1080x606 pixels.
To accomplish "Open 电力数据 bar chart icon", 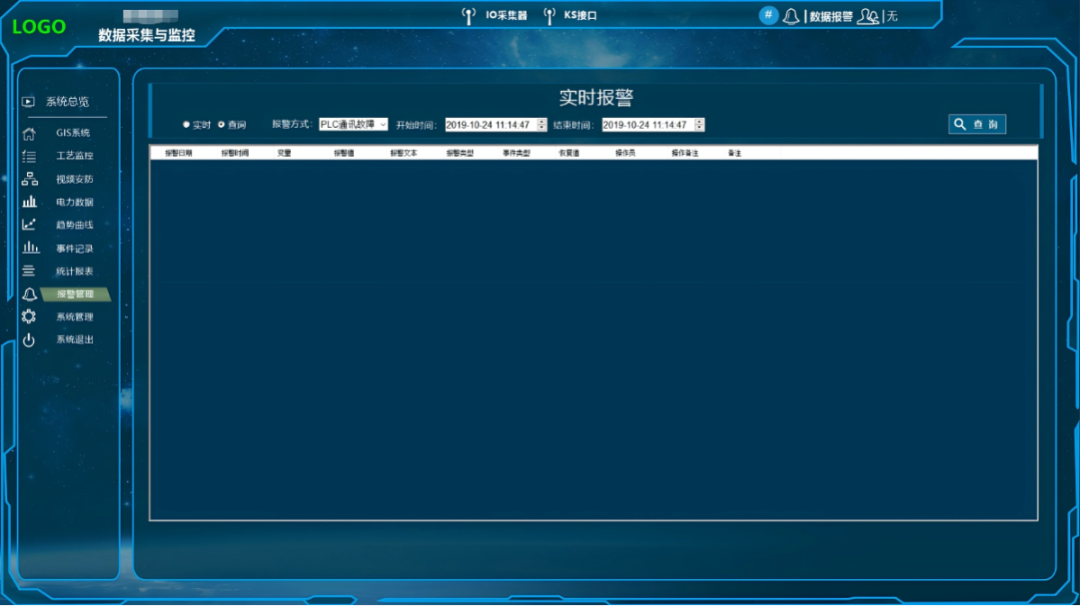I will 29,202.
